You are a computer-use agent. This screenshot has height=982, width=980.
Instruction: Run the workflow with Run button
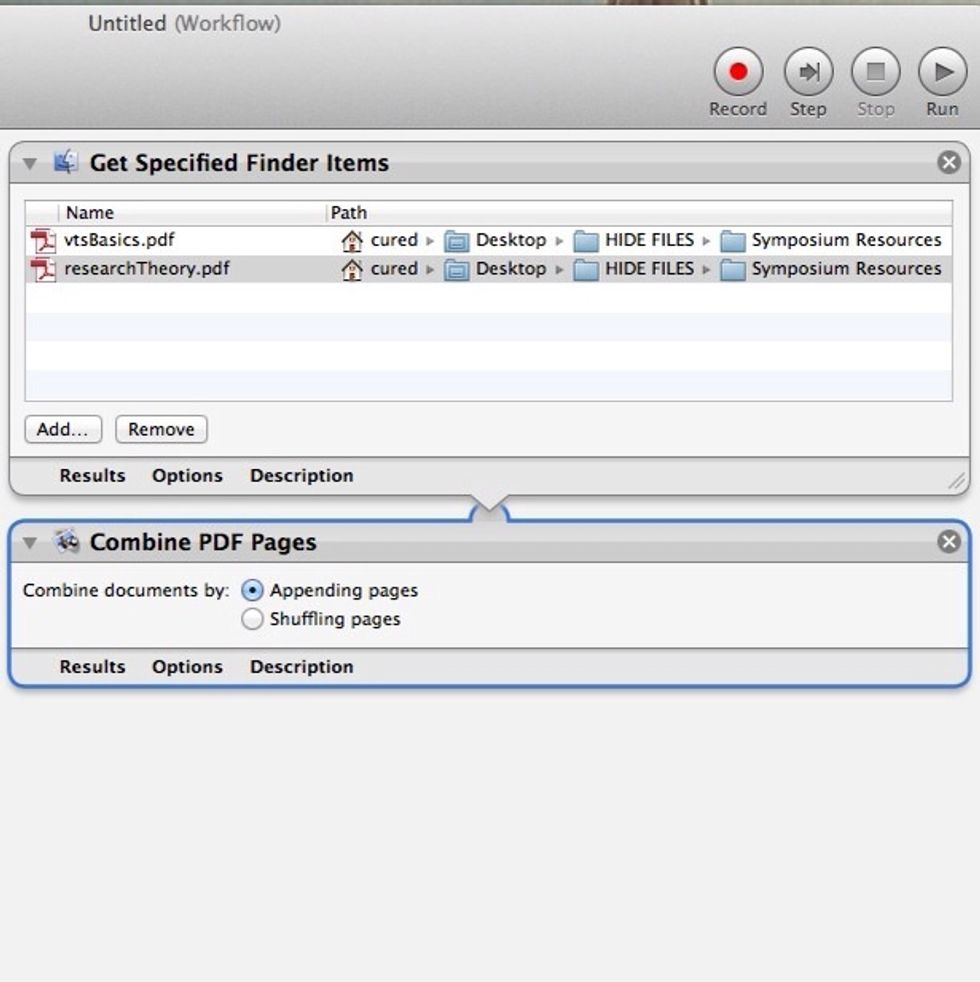click(942, 72)
